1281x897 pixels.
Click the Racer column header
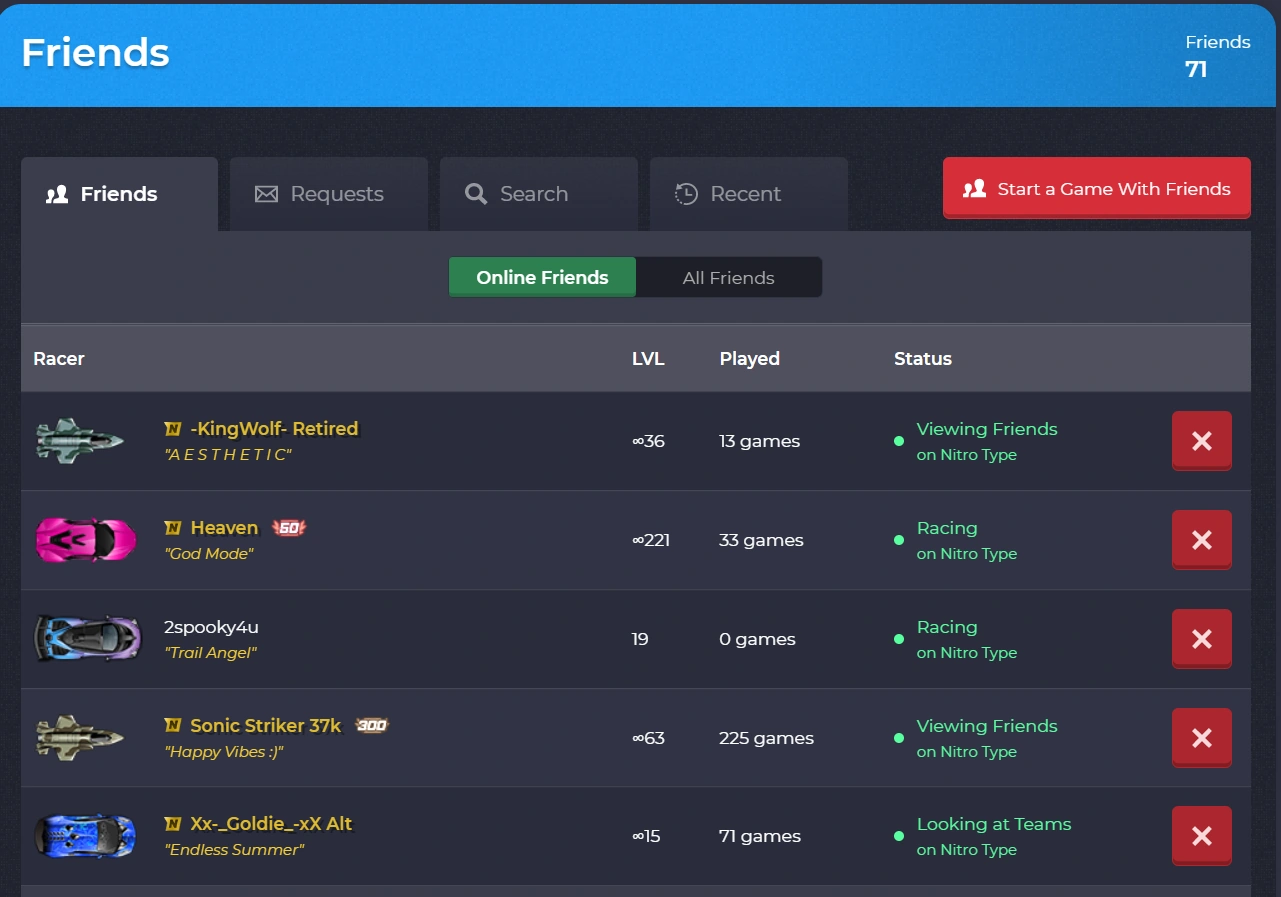tap(59, 358)
